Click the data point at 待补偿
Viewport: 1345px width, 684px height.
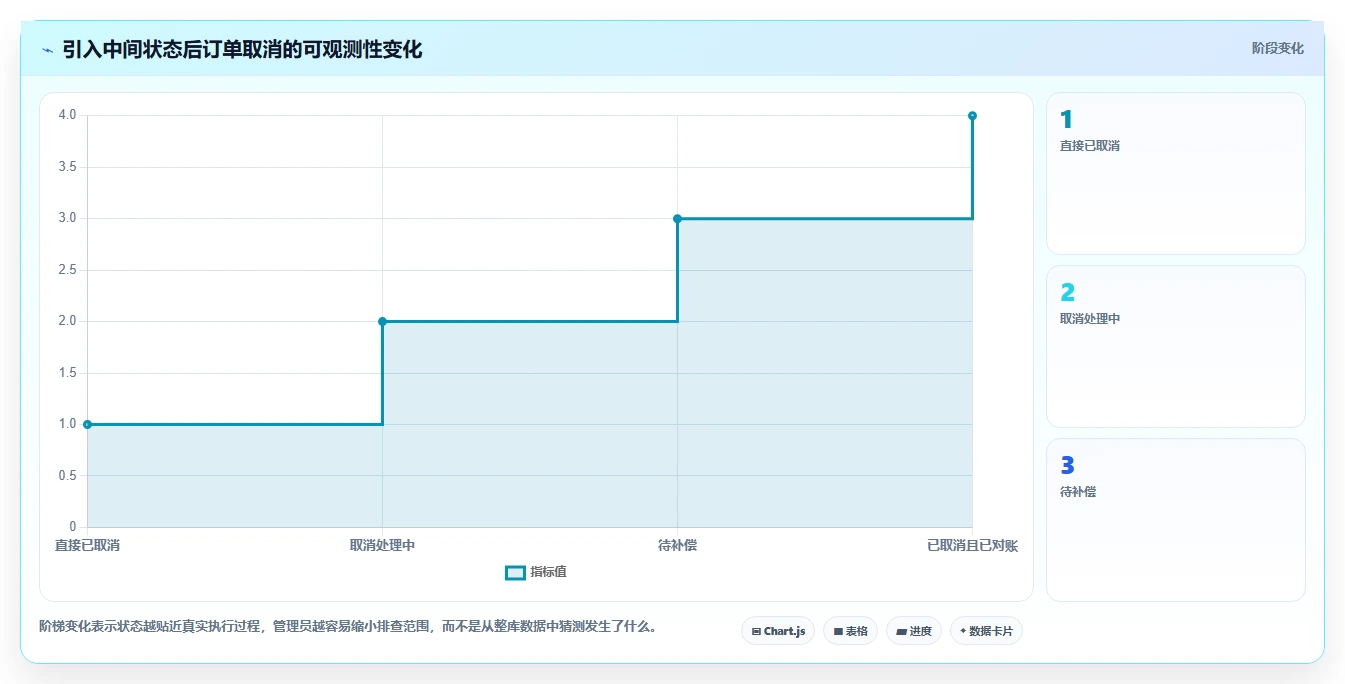[x=677, y=218]
